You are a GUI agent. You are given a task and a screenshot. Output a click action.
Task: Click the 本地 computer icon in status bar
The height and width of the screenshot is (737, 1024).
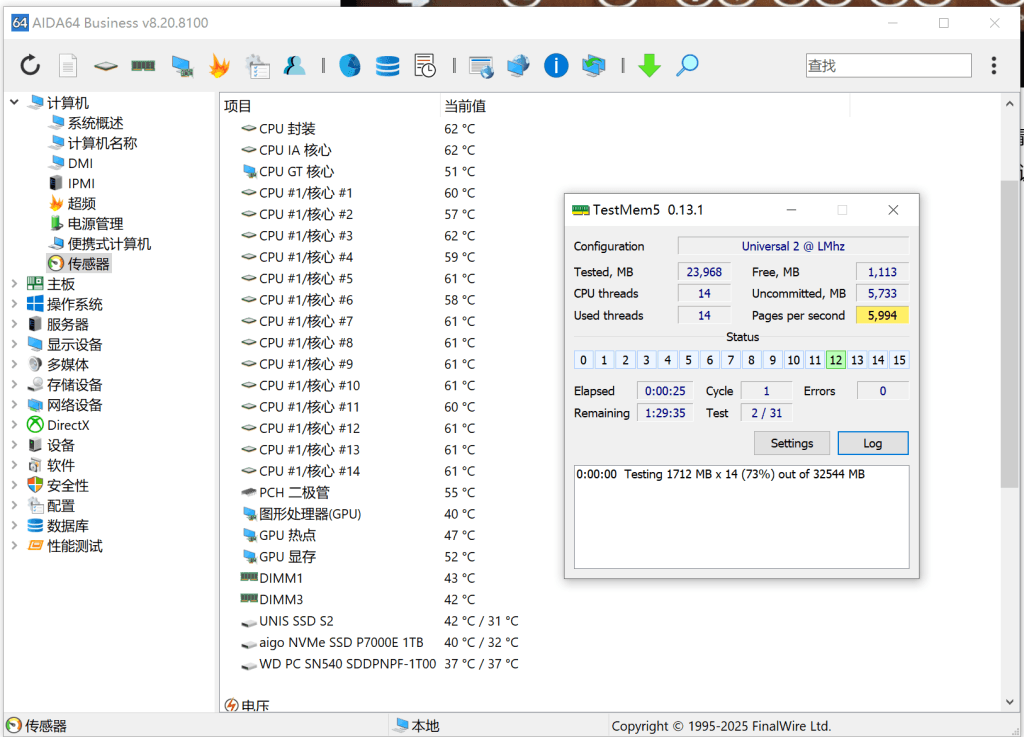pos(401,725)
